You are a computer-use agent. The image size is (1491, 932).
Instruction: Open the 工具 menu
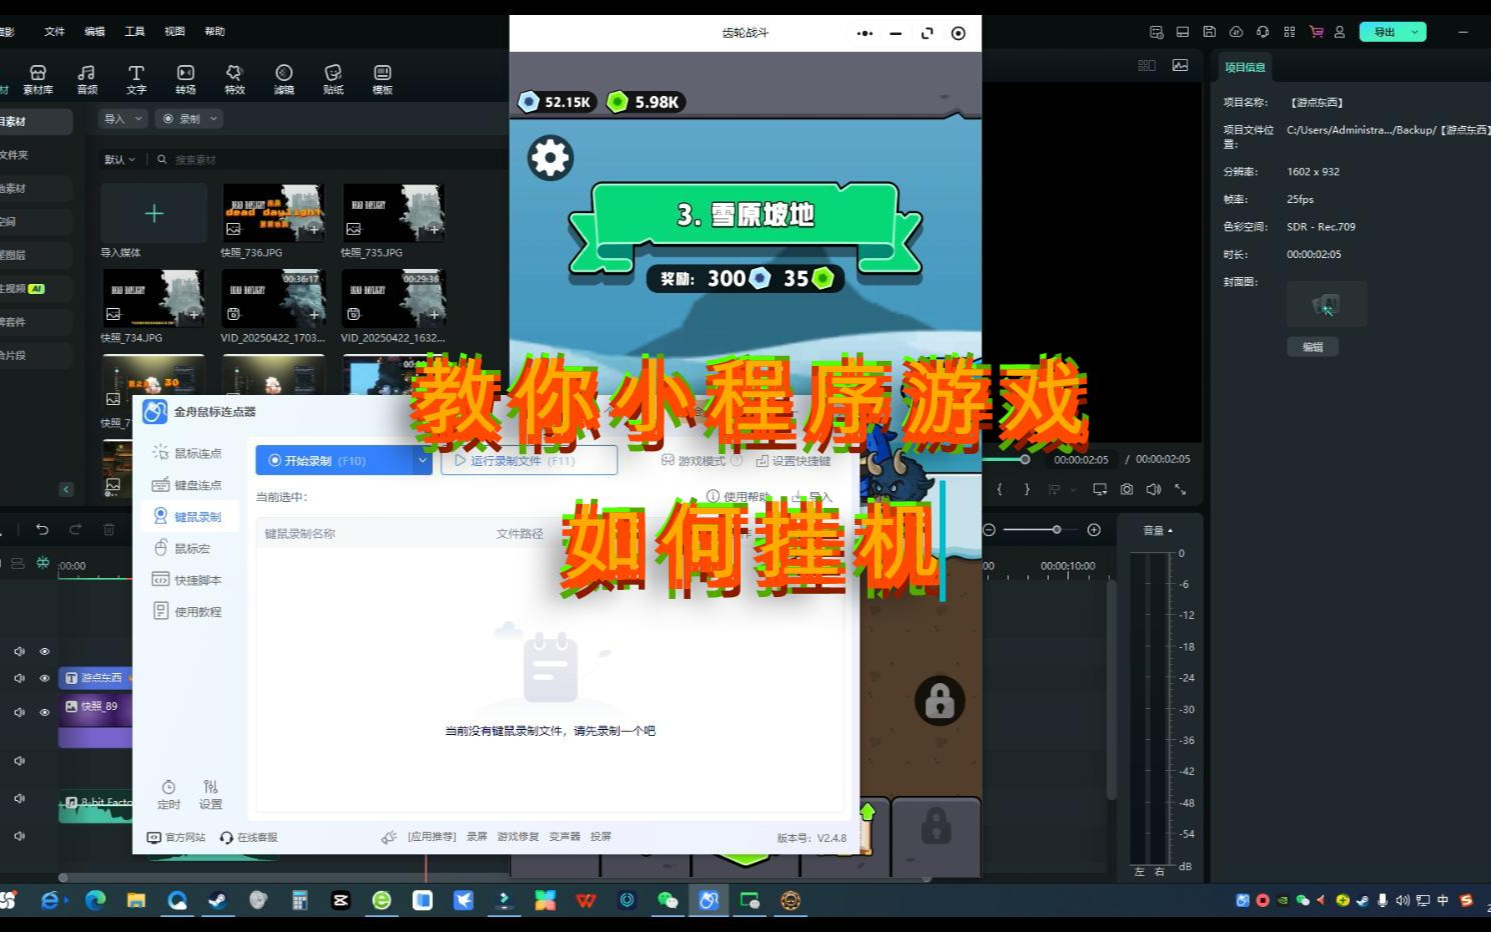(x=134, y=32)
